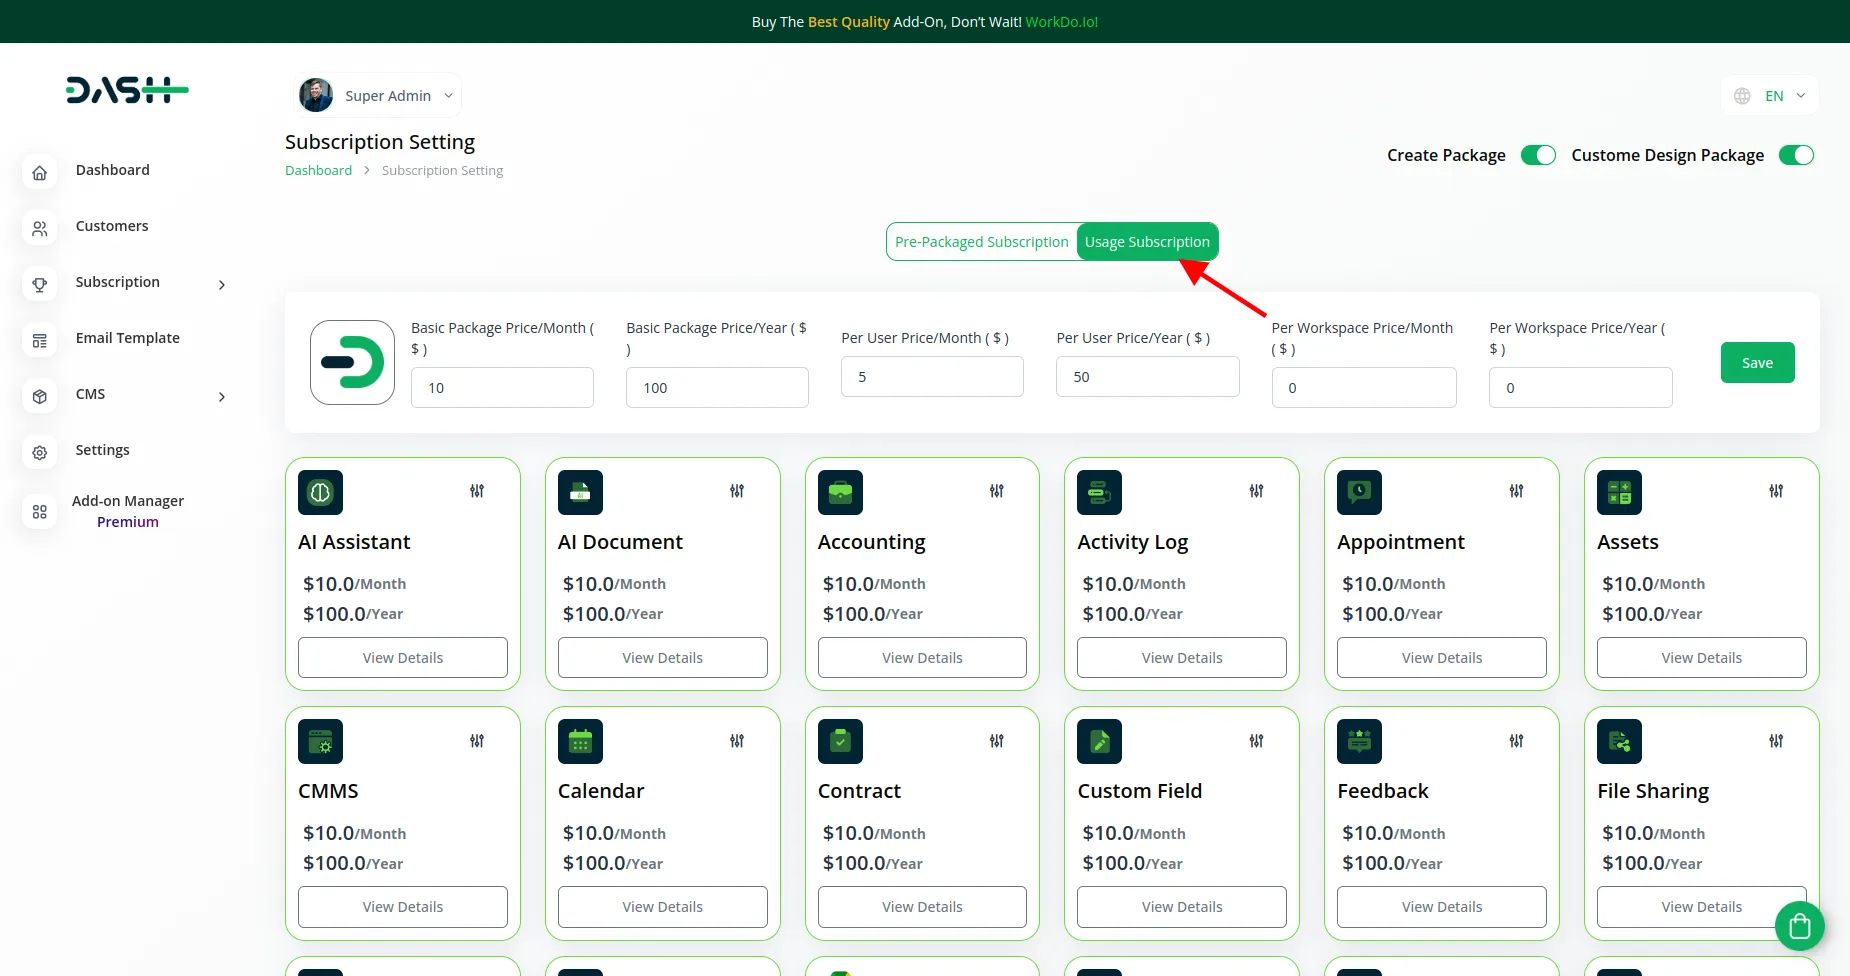Screen dimensions: 1850x976
Task: Click the DASH logo in sidebar
Action: tap(127, 91)
